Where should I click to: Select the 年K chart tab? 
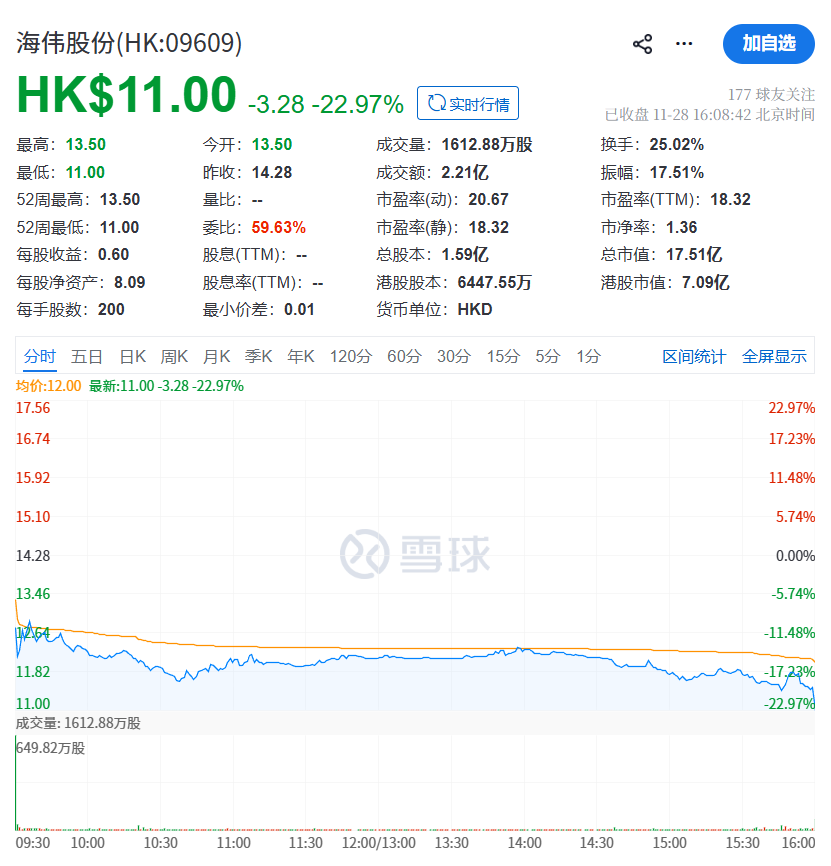[301, 357]
